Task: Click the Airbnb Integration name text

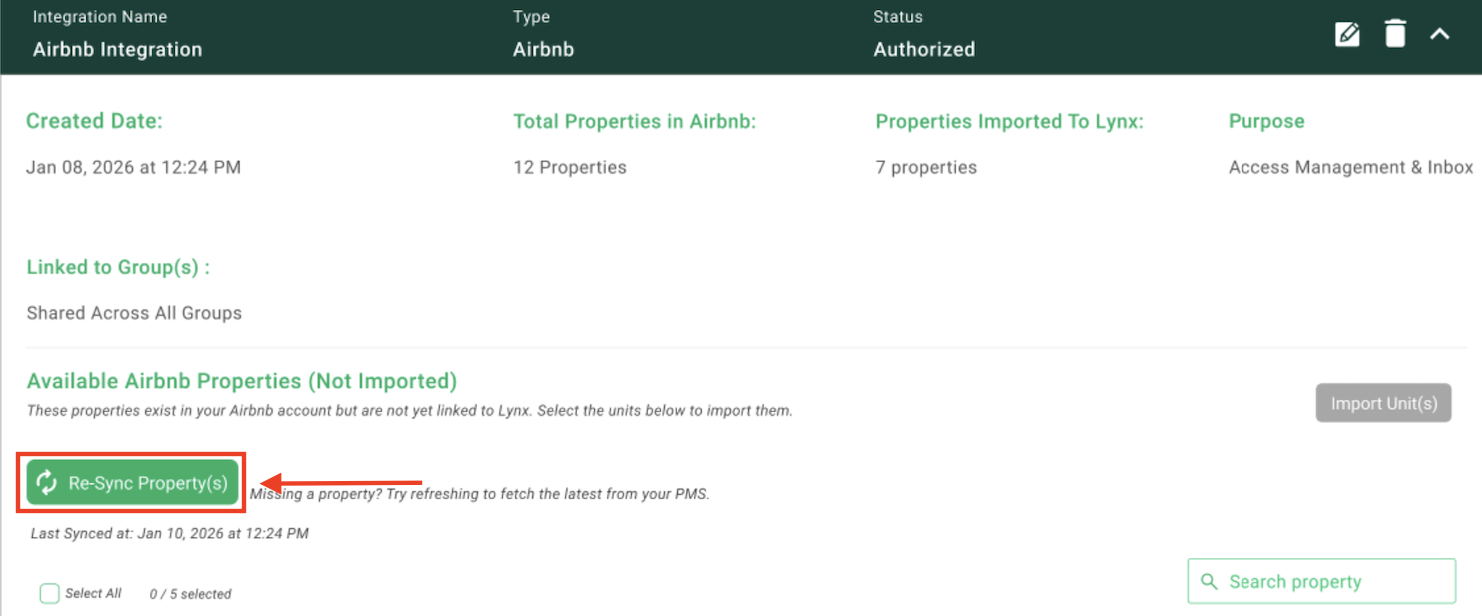Action: pos(117,49)
